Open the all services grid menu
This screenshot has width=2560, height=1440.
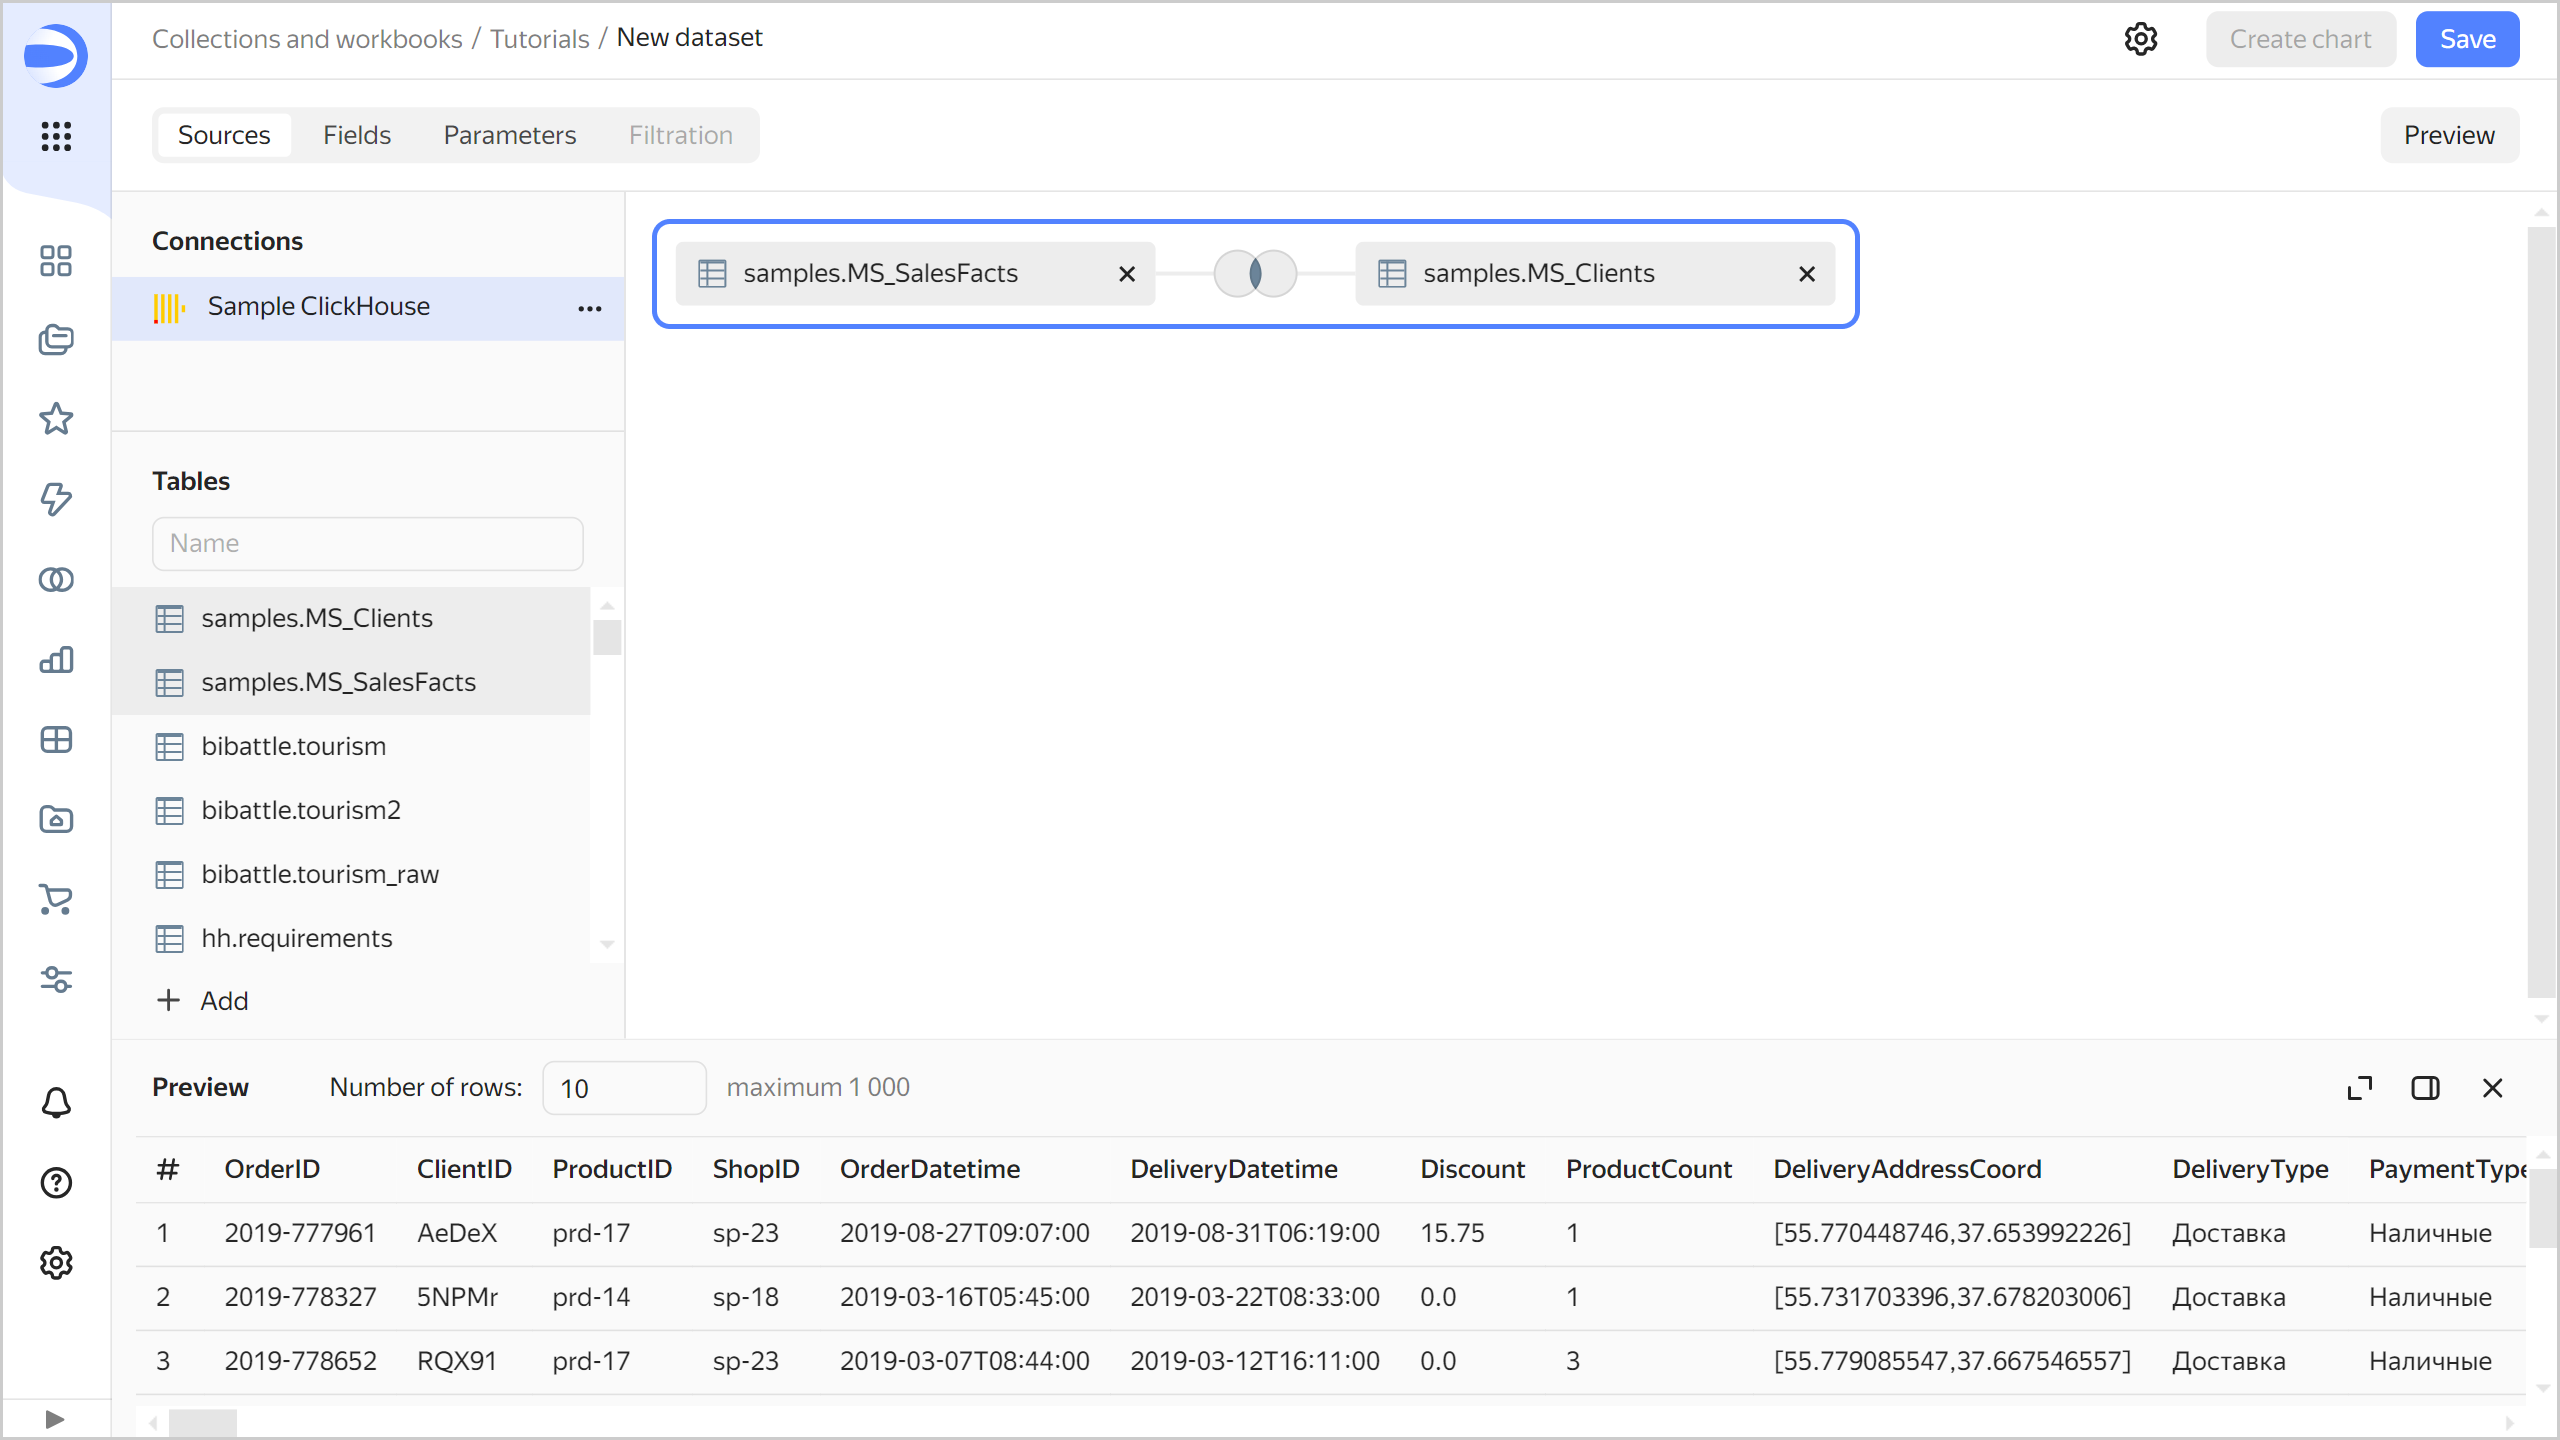pyautogui.click(x=56, y=136)
